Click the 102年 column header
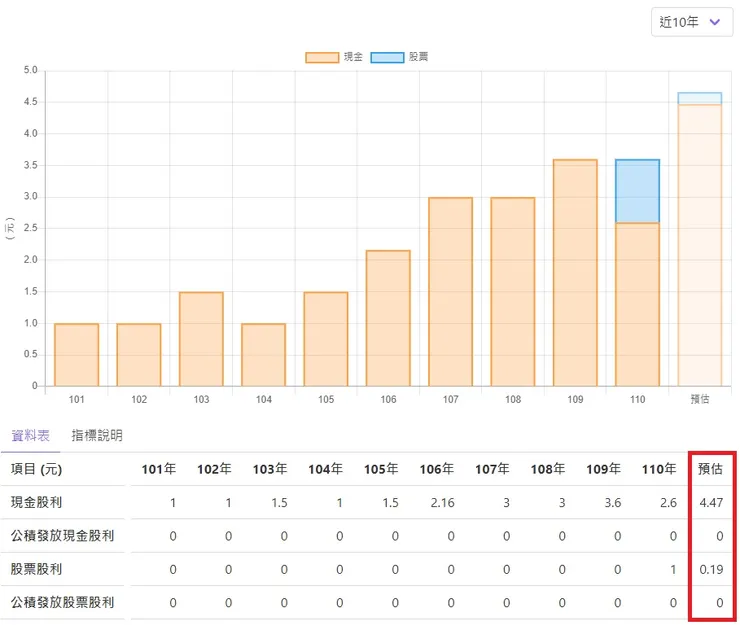 214,469
